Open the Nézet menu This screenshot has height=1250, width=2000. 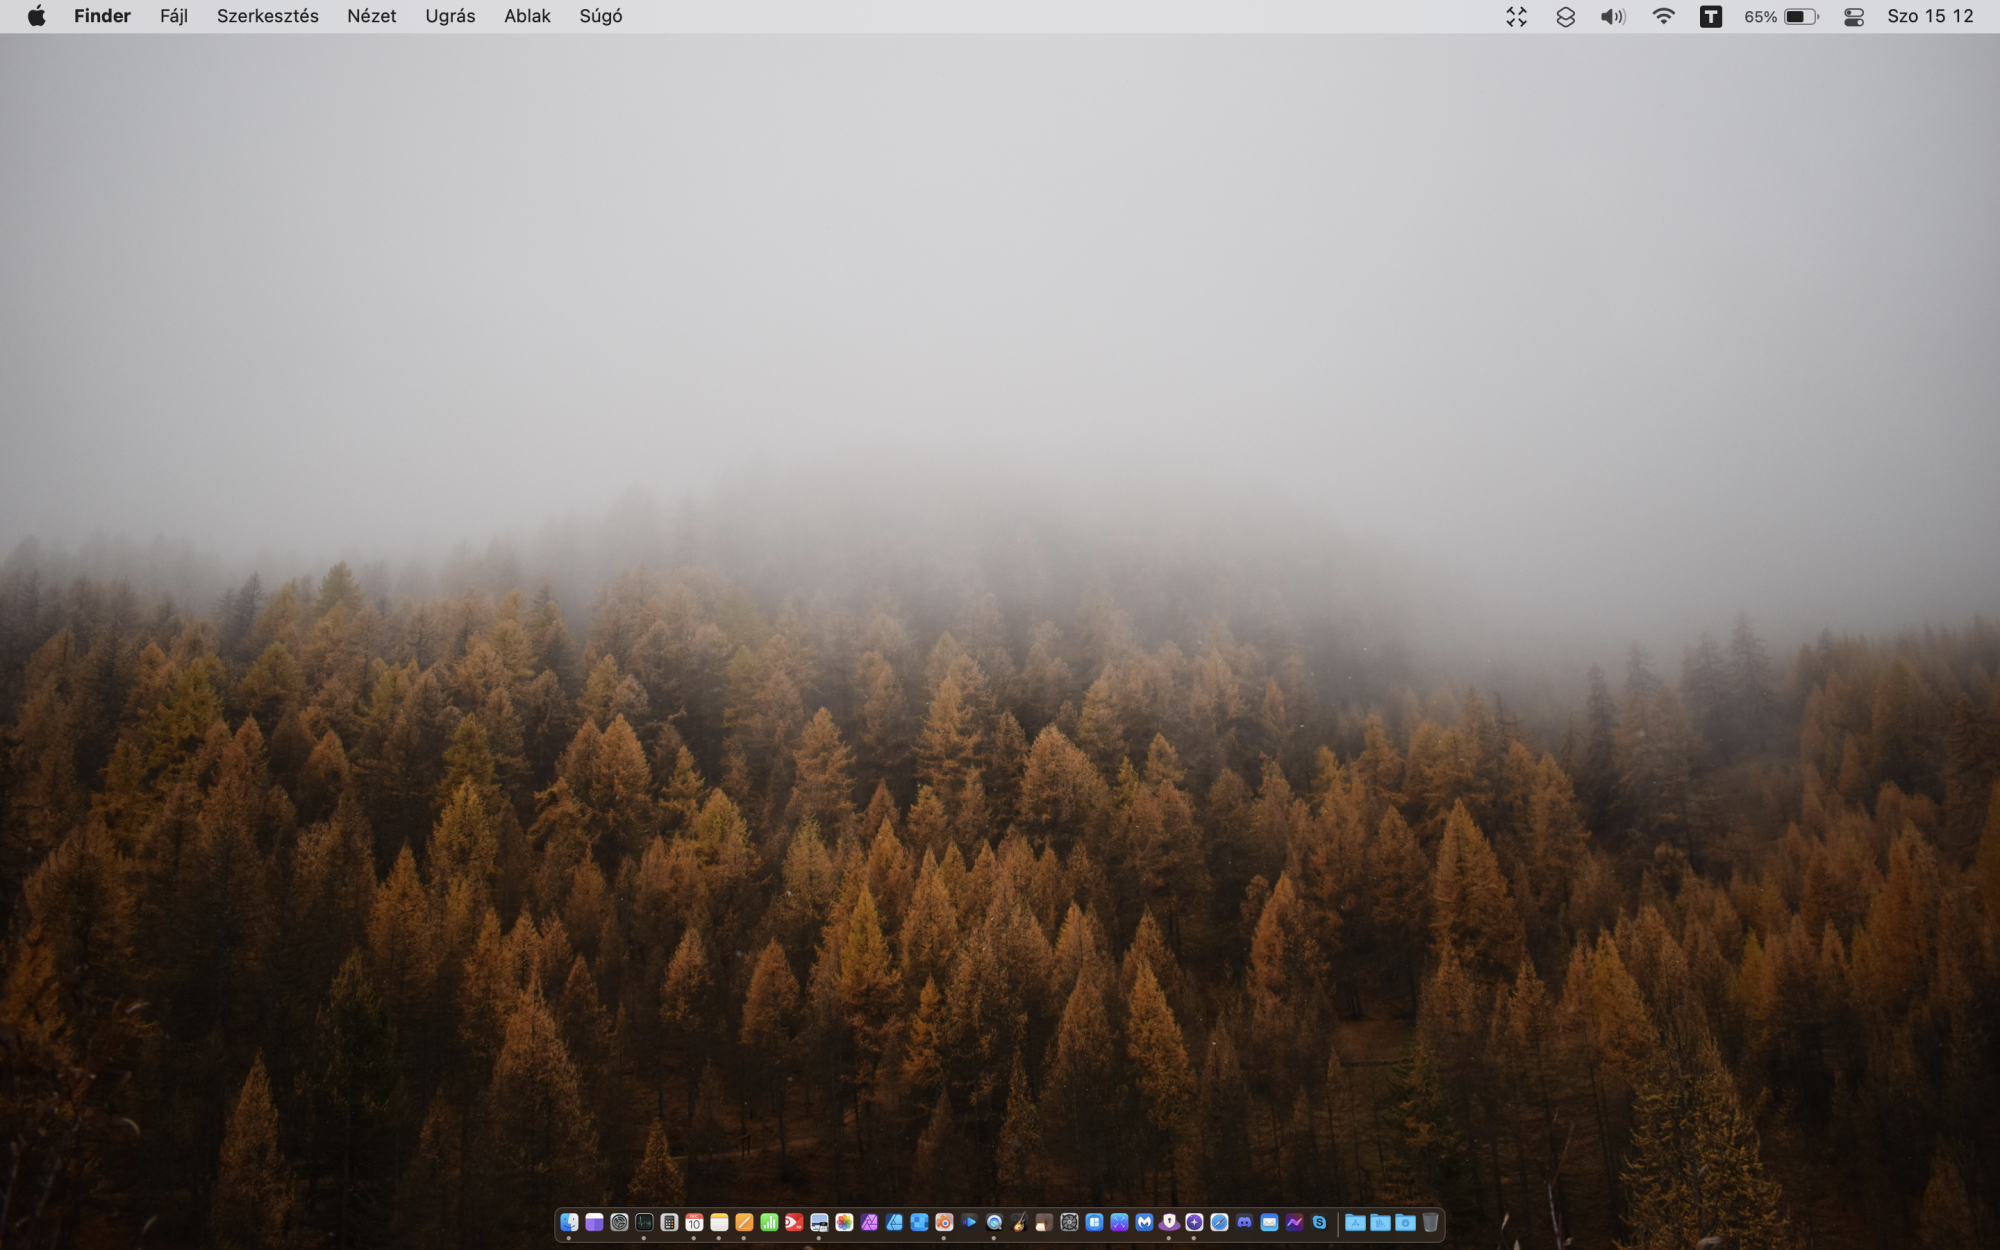(372, 16)
